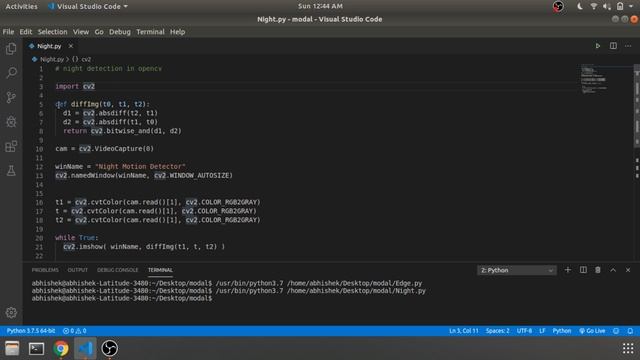Image resolution: width=640 pixels, height=360 pixels.
Task: Open OBS Studio from the dock
Action: pyautogui.click(x=109, y=348)
